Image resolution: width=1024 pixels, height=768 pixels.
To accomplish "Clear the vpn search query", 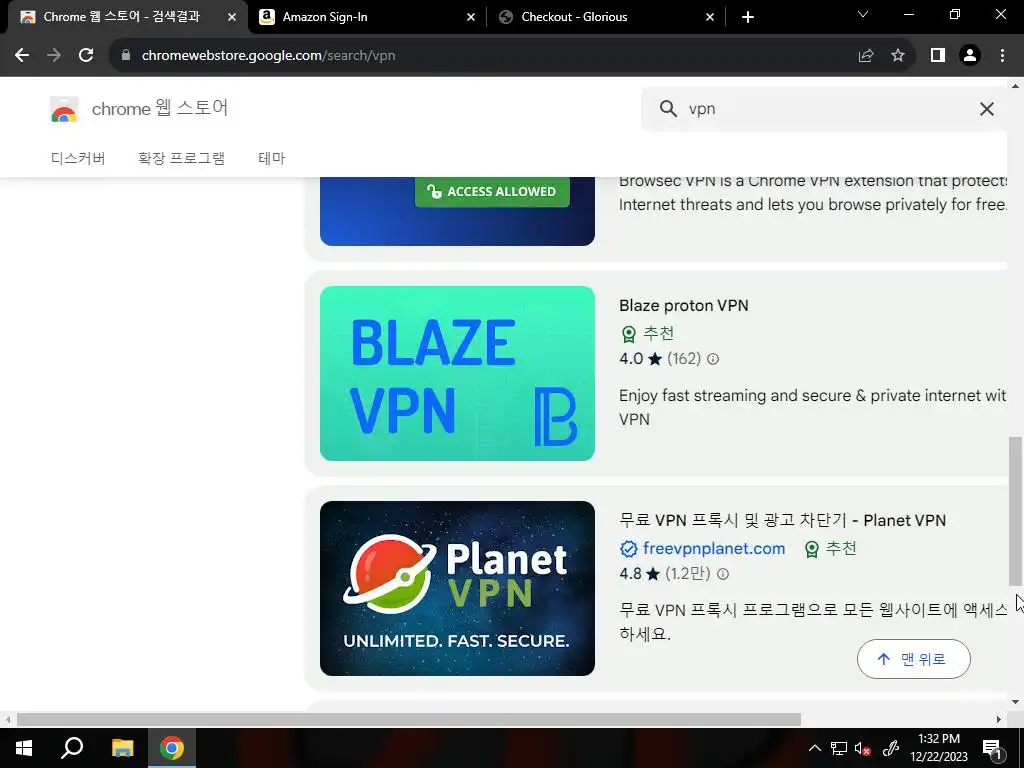I will coord(987,109).
